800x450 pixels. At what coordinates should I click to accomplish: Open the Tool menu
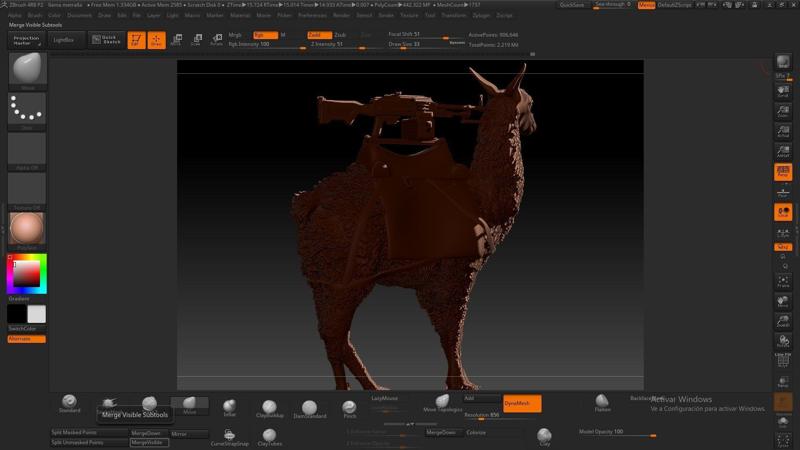(430, 15)
